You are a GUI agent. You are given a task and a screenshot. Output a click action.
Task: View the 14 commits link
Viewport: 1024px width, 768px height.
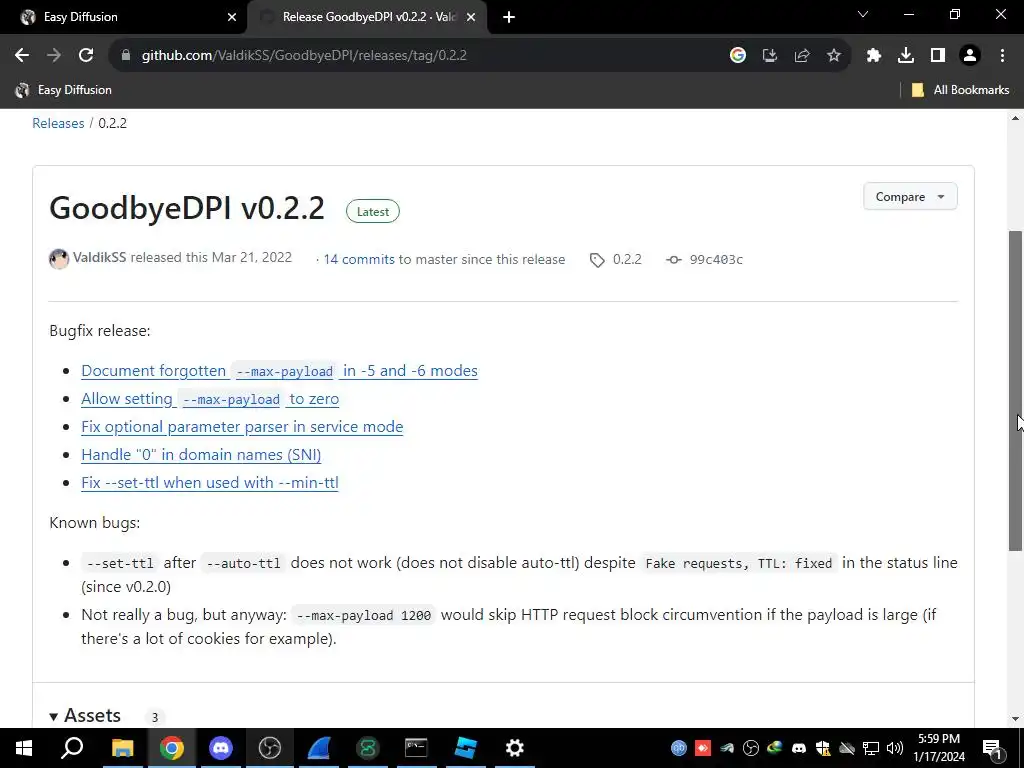point(359,259)
